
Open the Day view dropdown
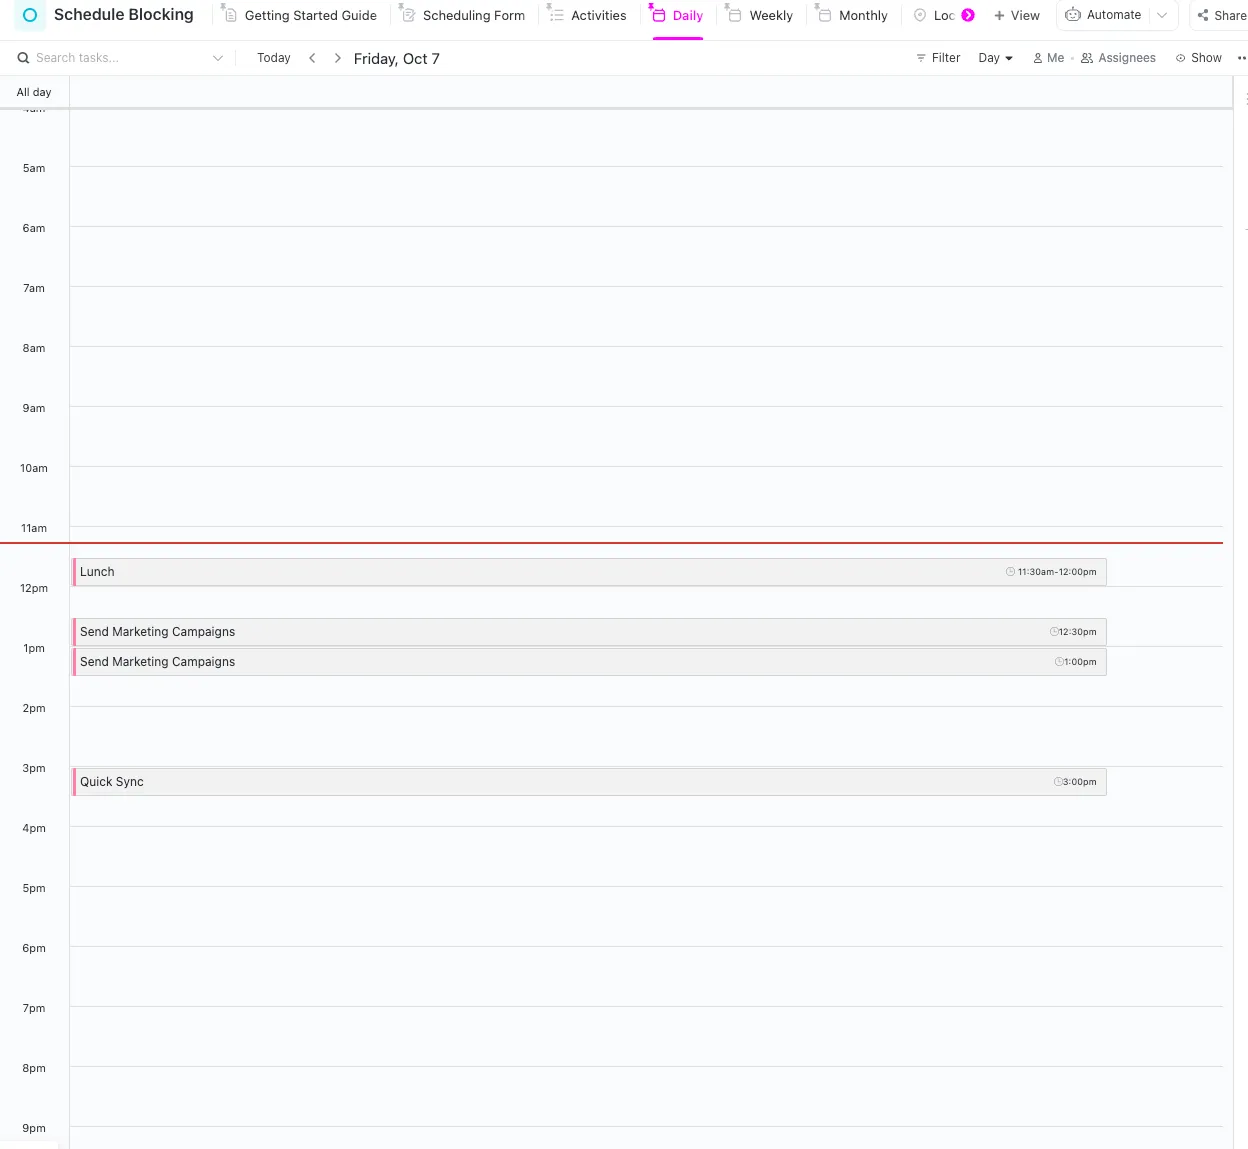click(x=995, y=58)
